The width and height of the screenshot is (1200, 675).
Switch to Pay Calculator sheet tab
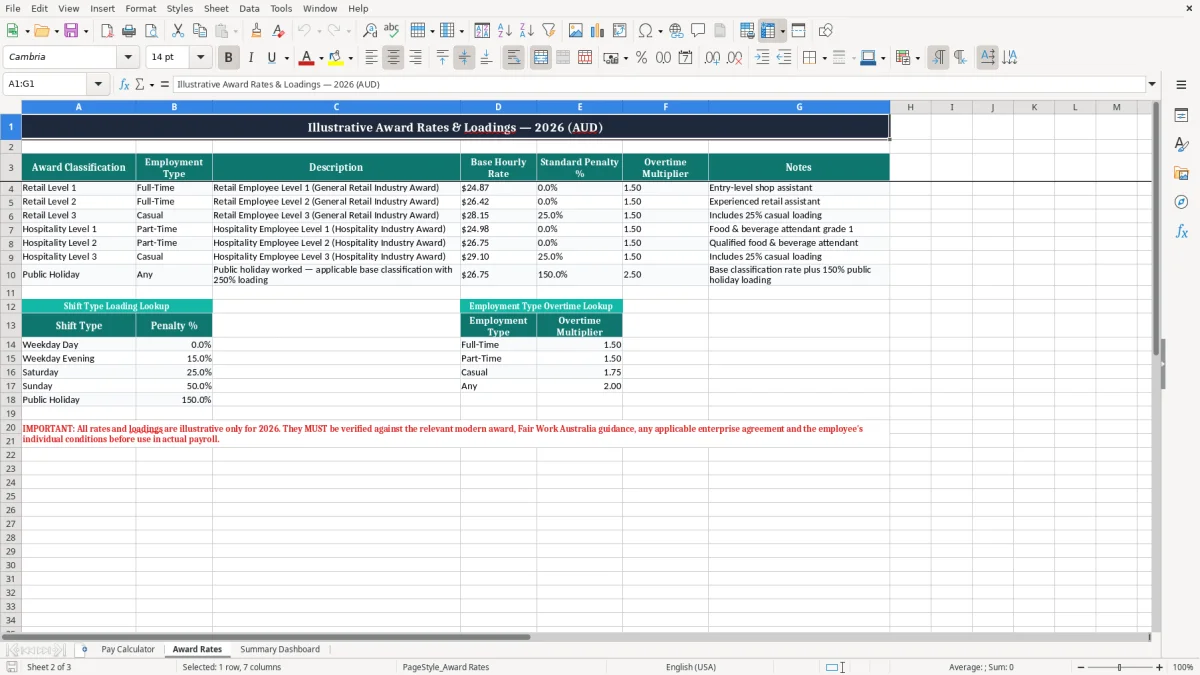pos(128,649)
